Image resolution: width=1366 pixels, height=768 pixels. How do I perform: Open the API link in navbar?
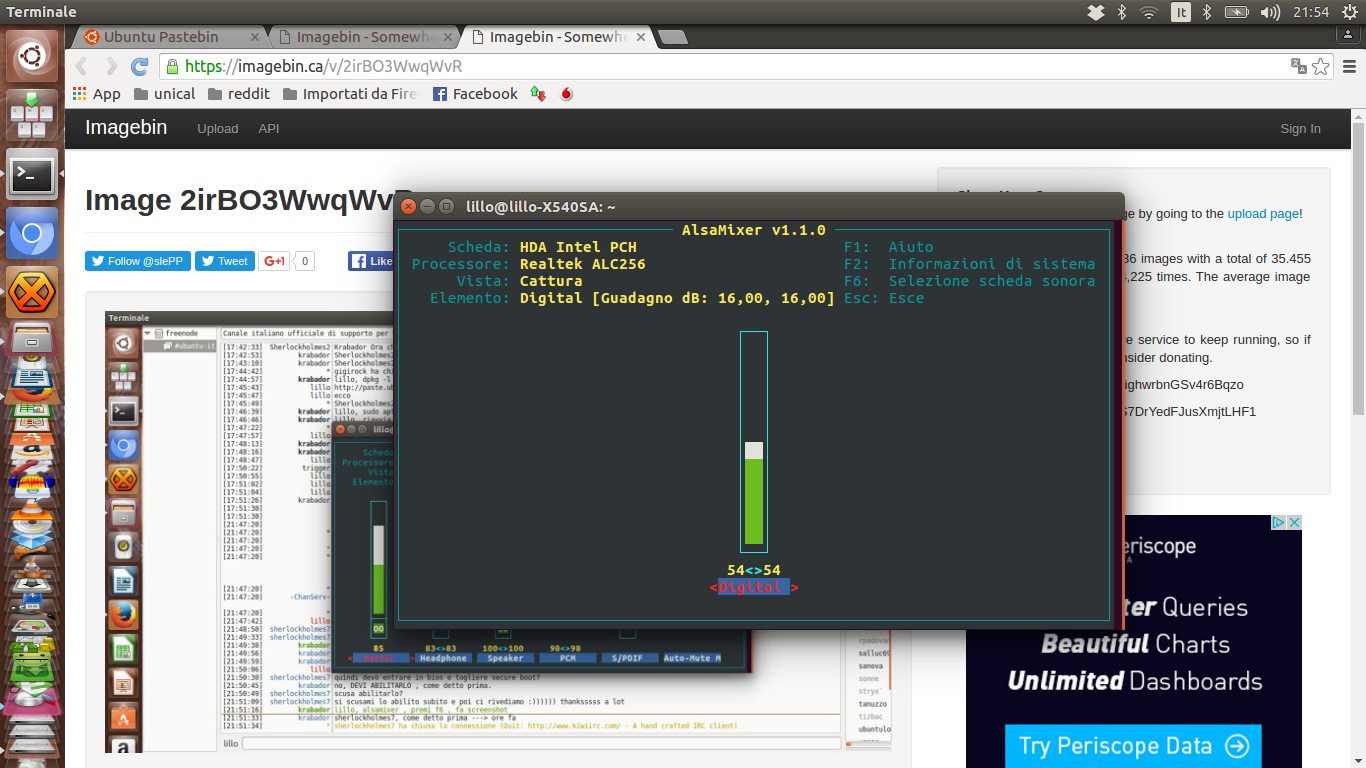click(x=269, y=129)
